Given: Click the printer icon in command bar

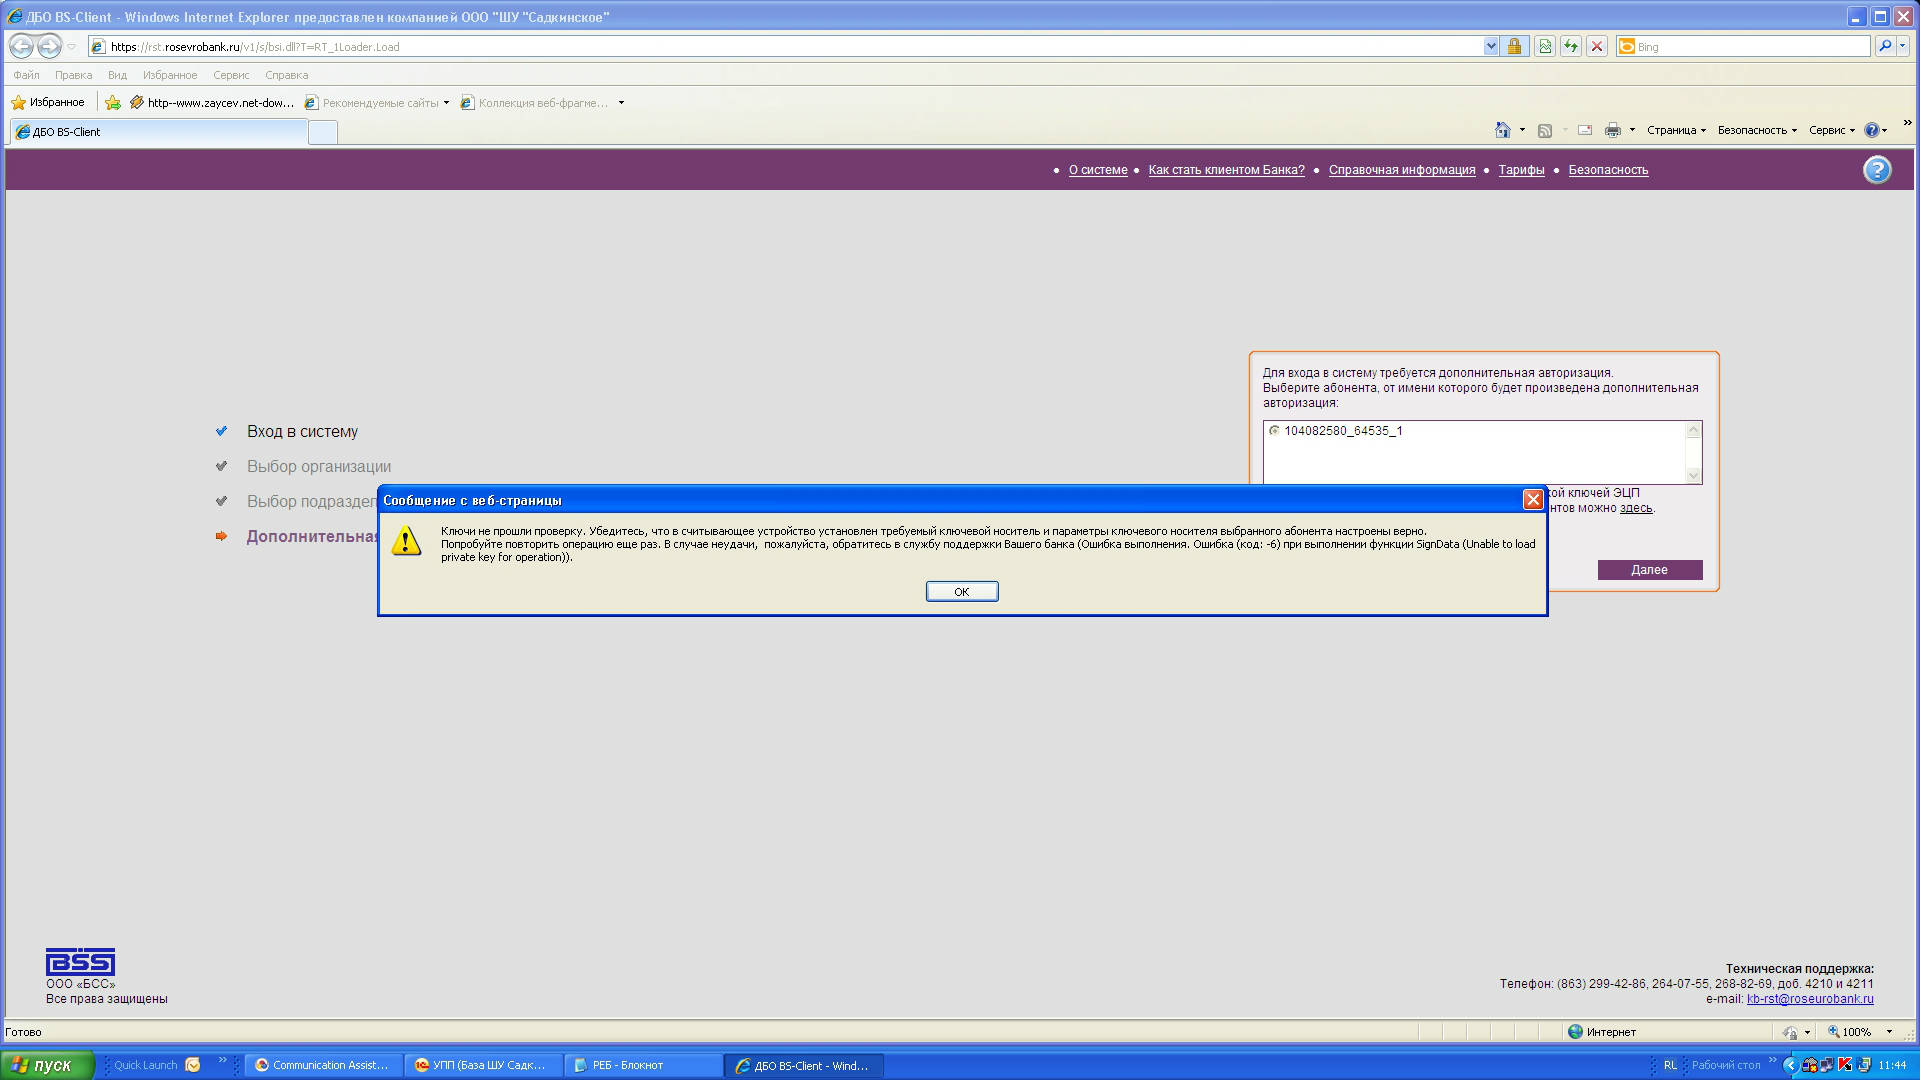Looking at the screenshot, I should pyautogui.click(x=1612, y=130).
